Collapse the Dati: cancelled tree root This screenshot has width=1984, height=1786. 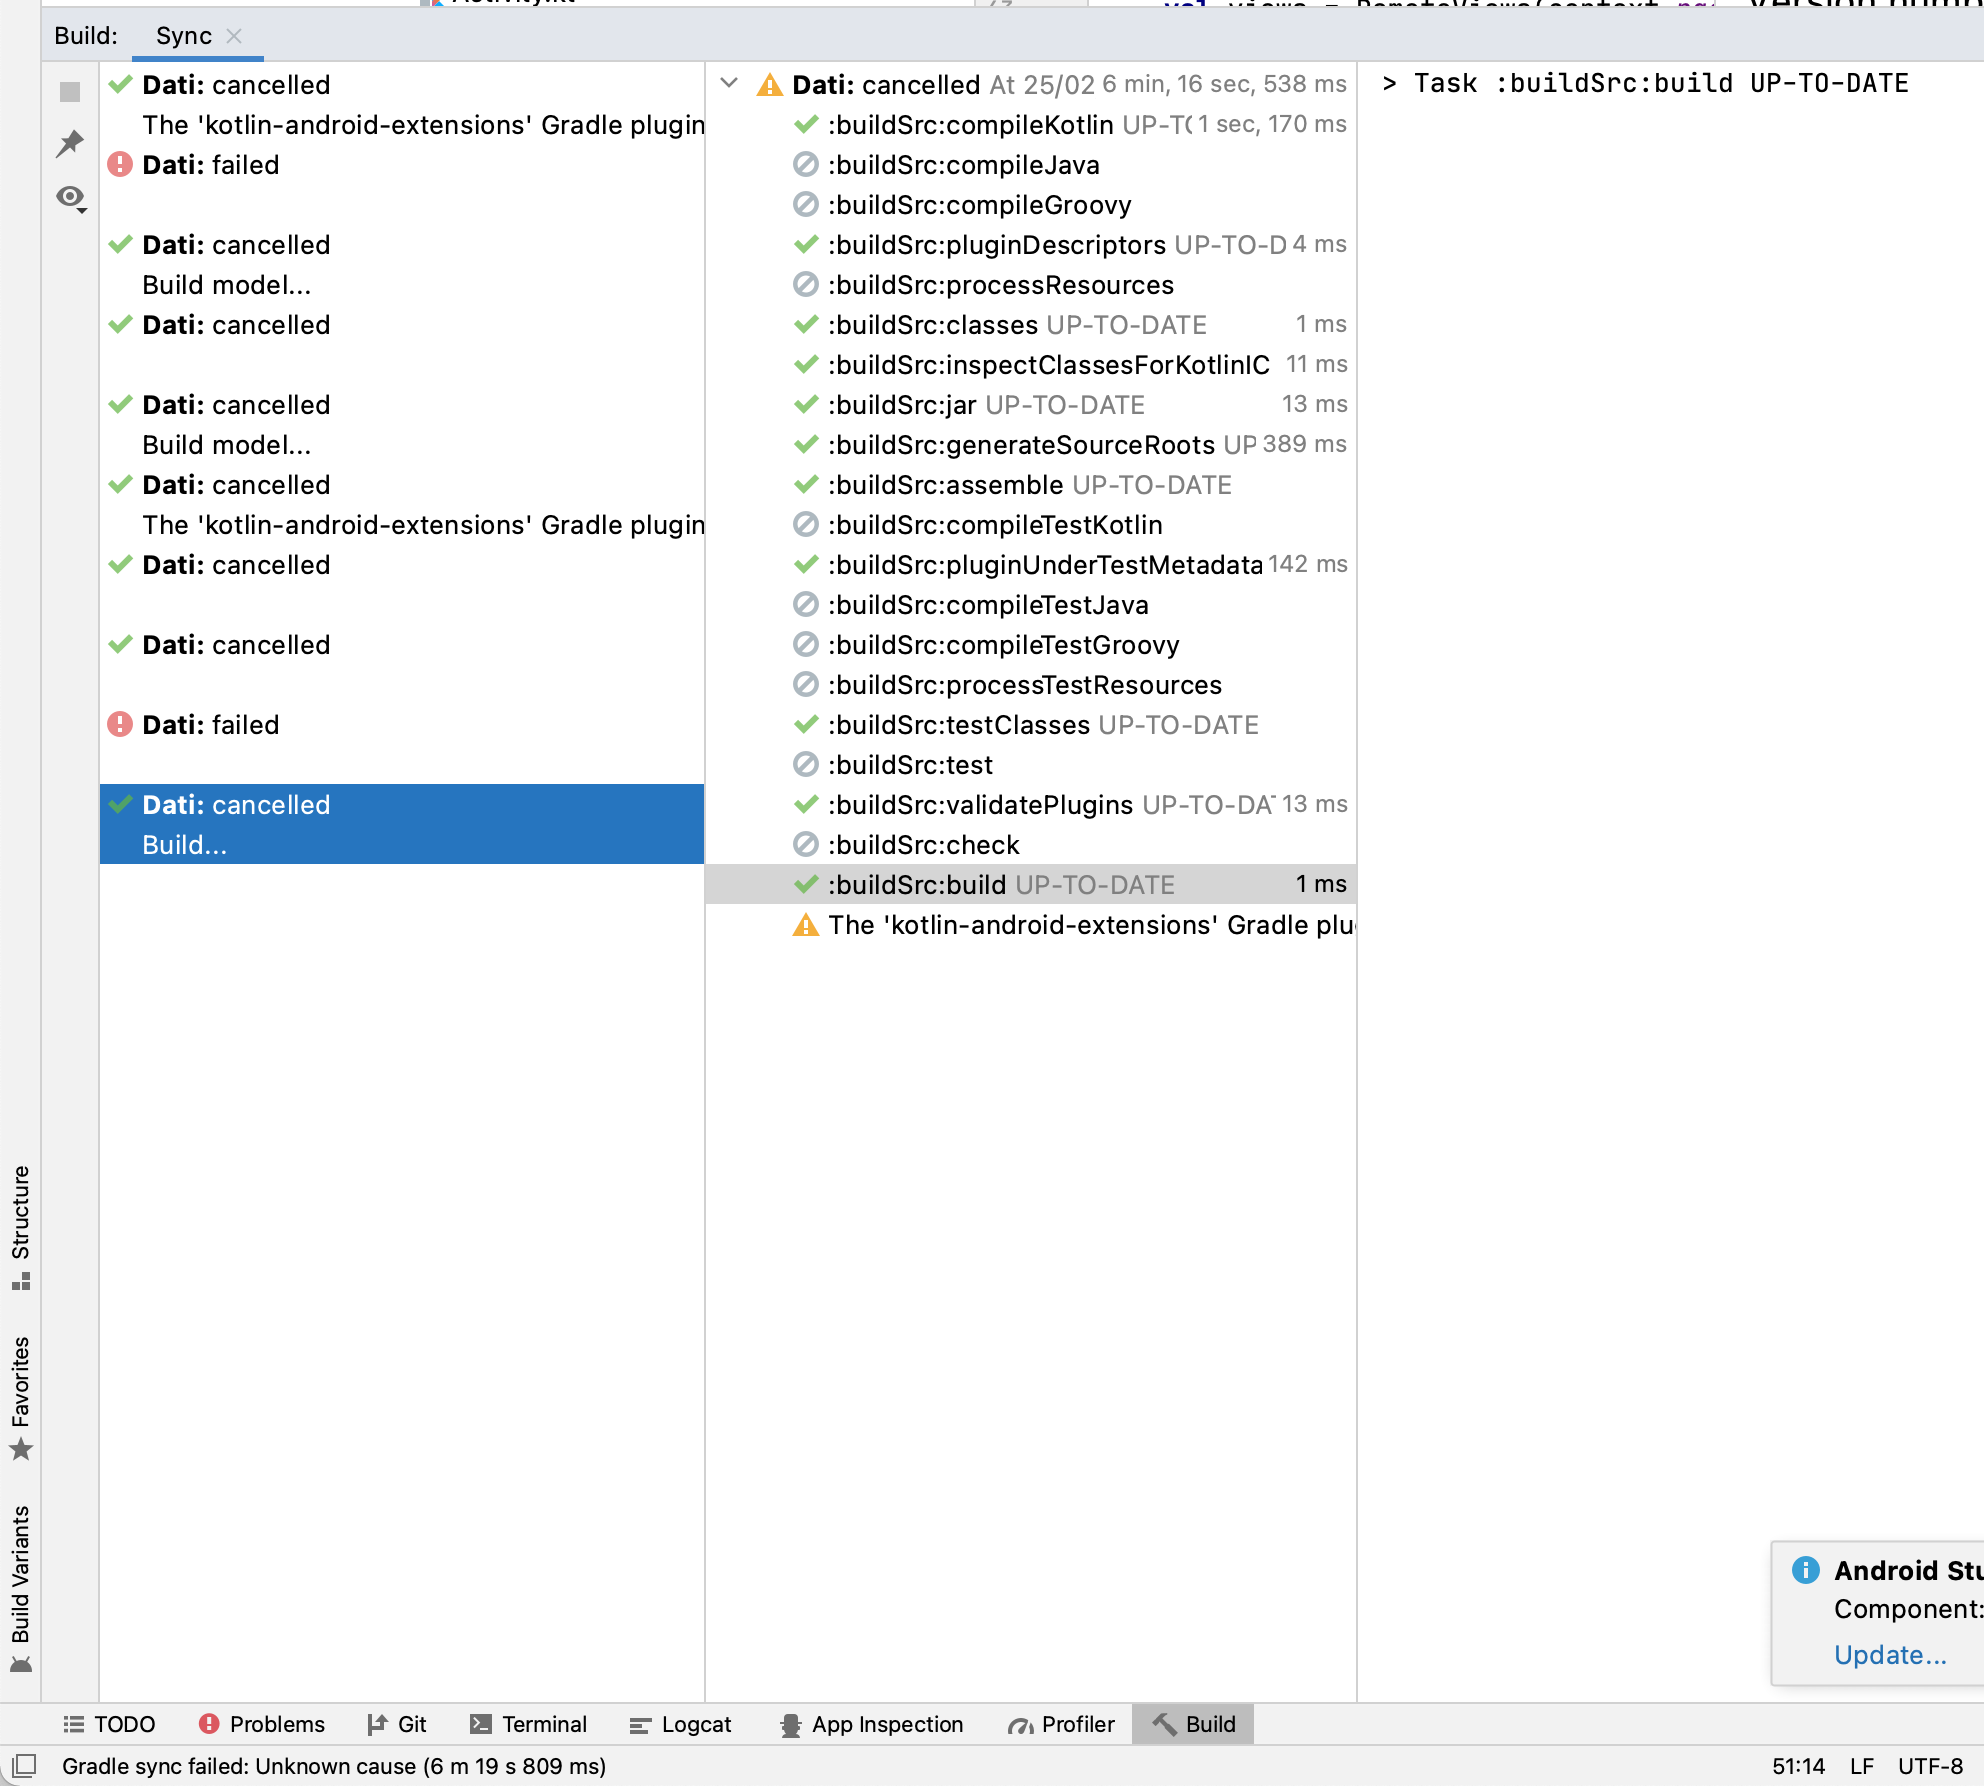pyautogui.click(x=729, y=84)
